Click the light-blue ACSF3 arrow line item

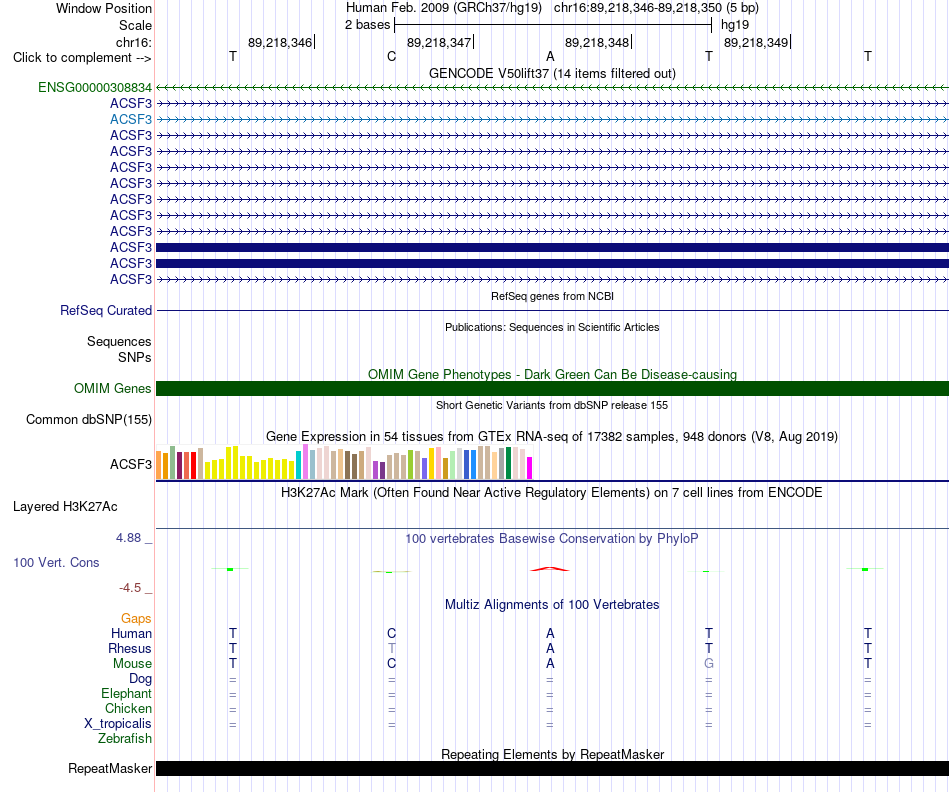click(552, 119)
